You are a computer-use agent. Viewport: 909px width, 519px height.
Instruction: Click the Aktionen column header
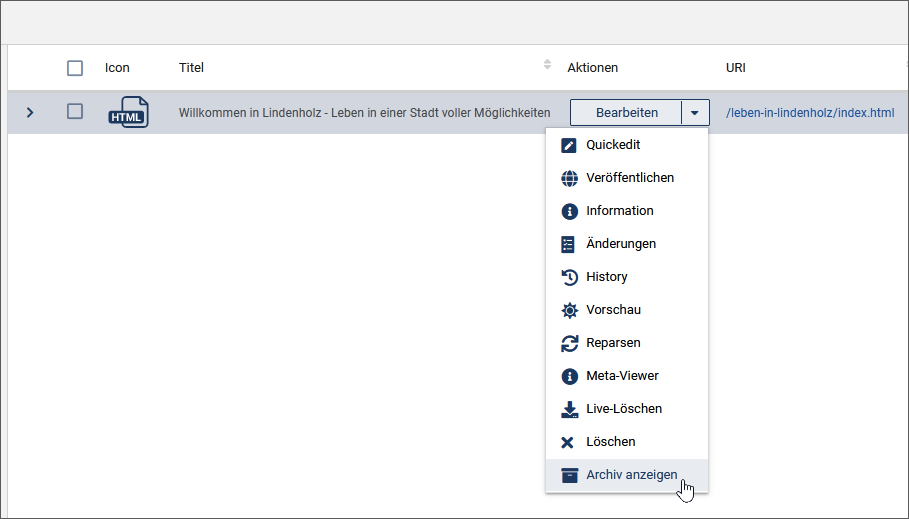592,68
